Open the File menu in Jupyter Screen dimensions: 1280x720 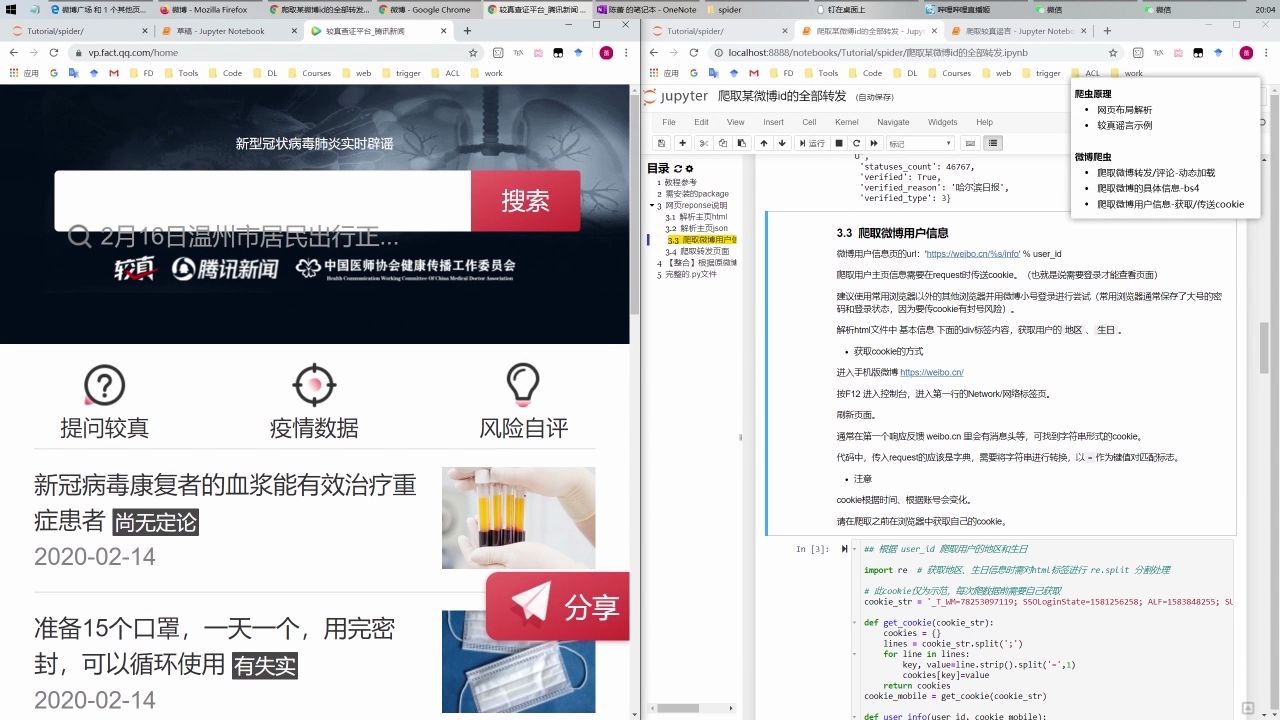pos(669,122)
